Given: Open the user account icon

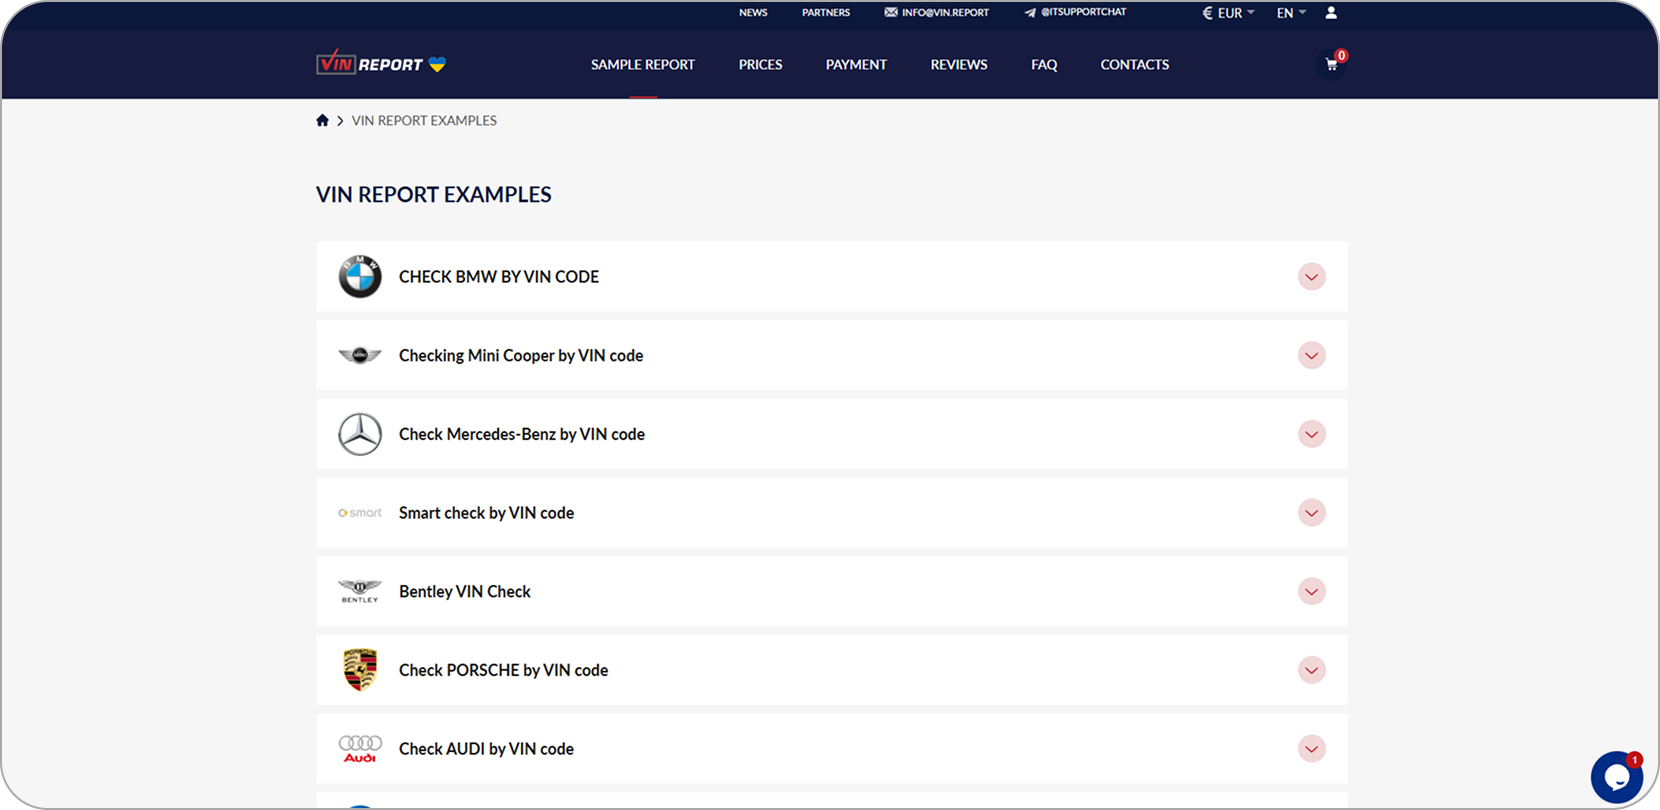Looking at the screenshot, I should (x=1331, y=13).
